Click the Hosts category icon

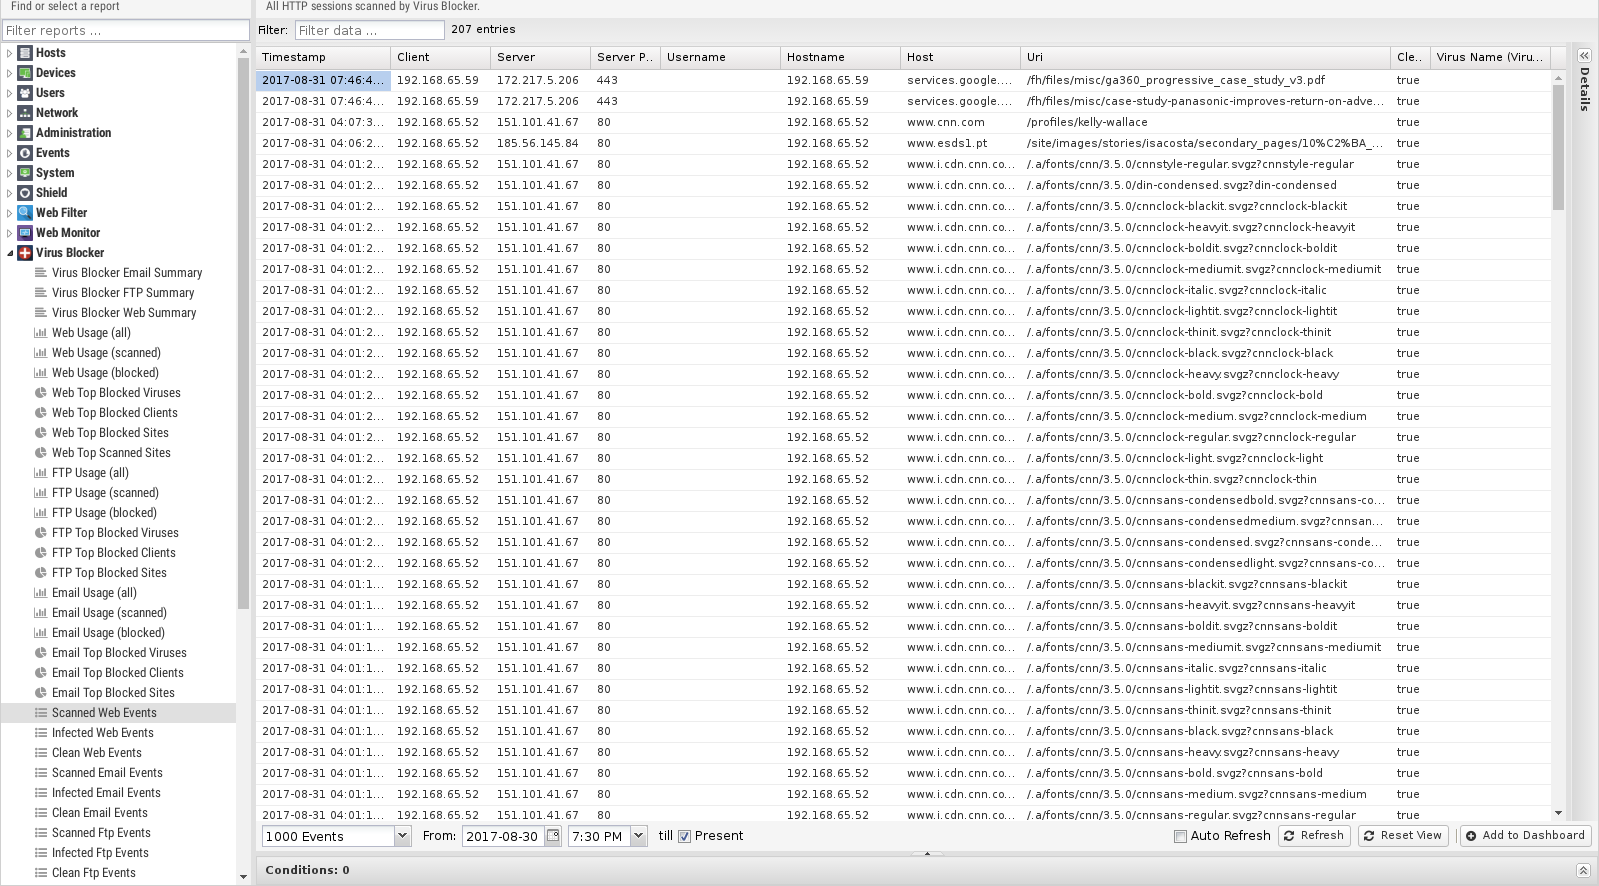pos(25,53)
